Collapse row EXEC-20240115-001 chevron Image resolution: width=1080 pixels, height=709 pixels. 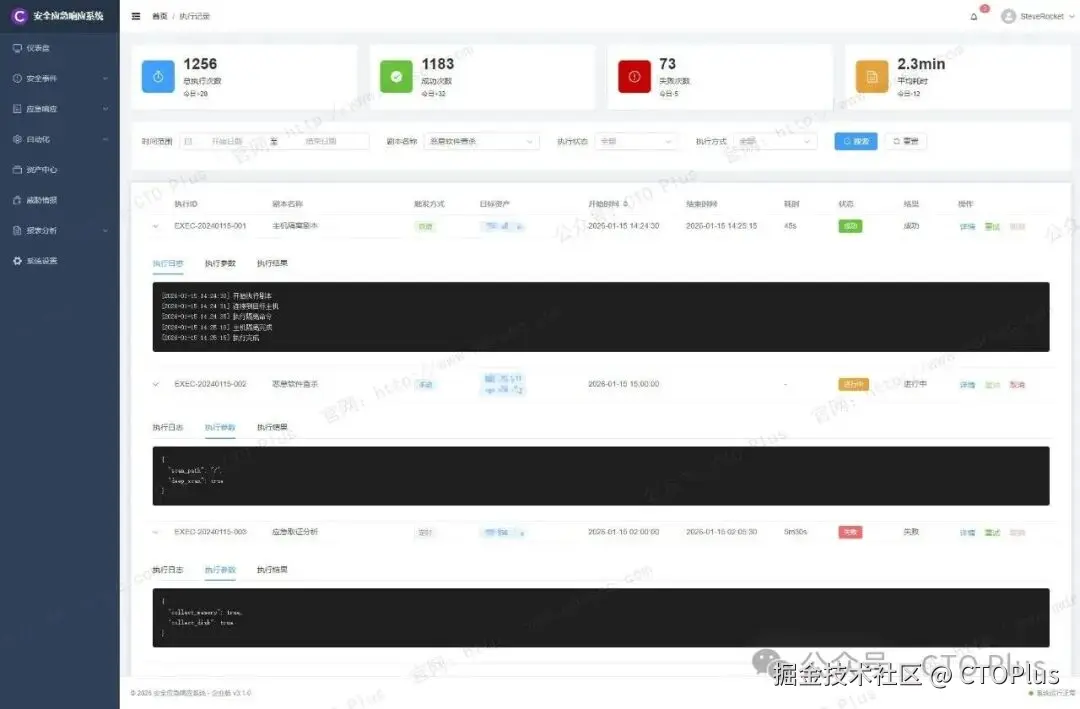156,226
